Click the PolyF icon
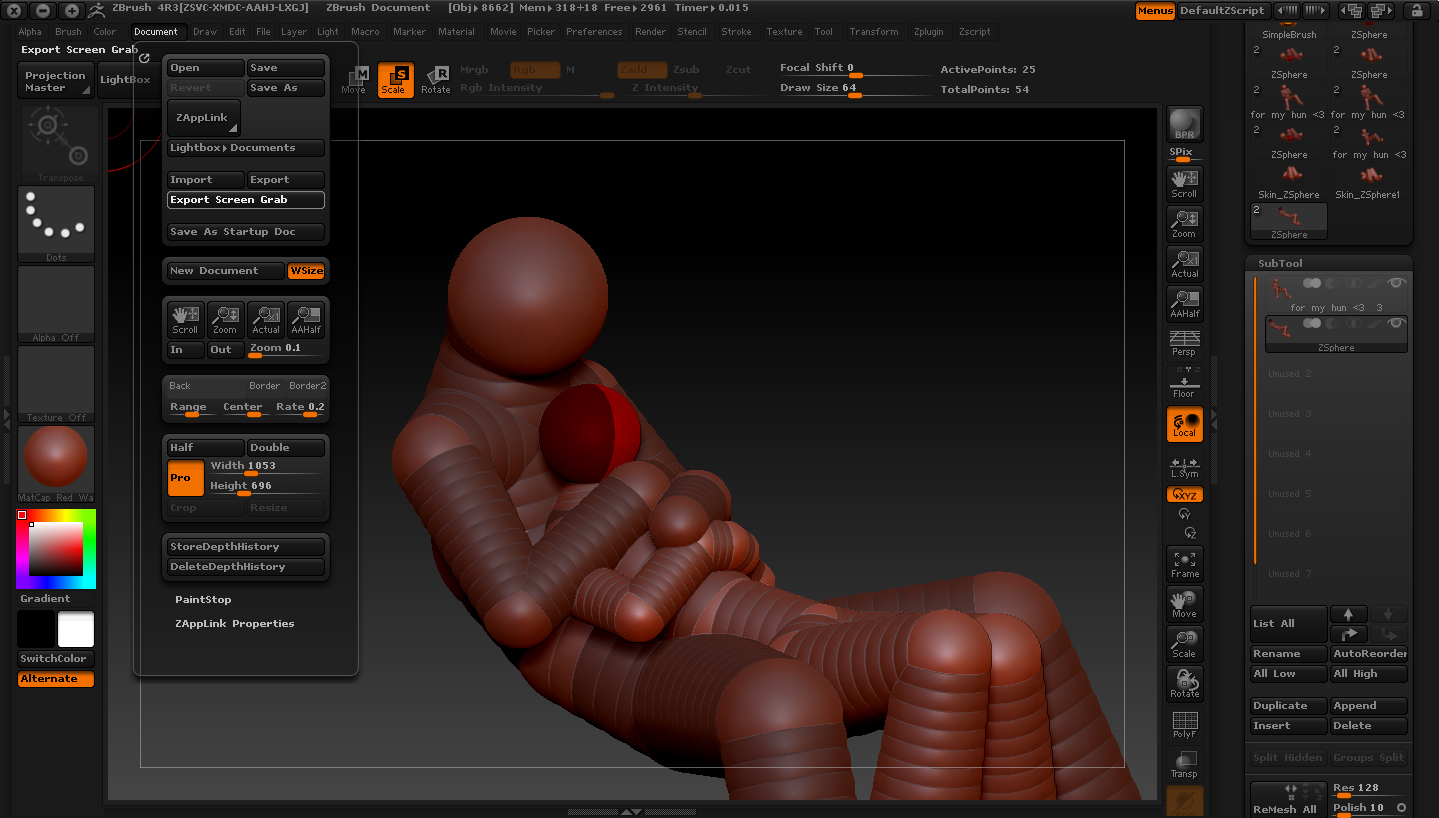This screenshot has height=818, width=1439. [1184, 725]
